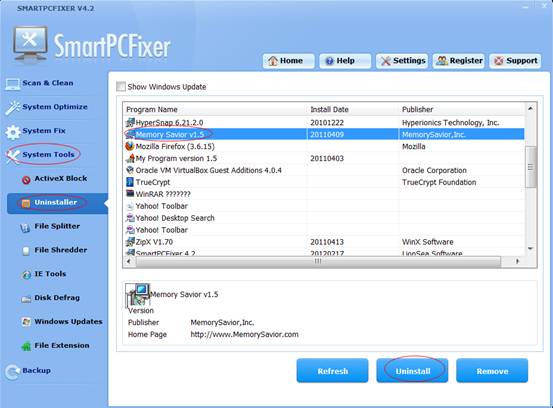553x408 pixels.
Task: Select the Disk Defrag tool
Action: pyautogui.click(x=57, y=298)
